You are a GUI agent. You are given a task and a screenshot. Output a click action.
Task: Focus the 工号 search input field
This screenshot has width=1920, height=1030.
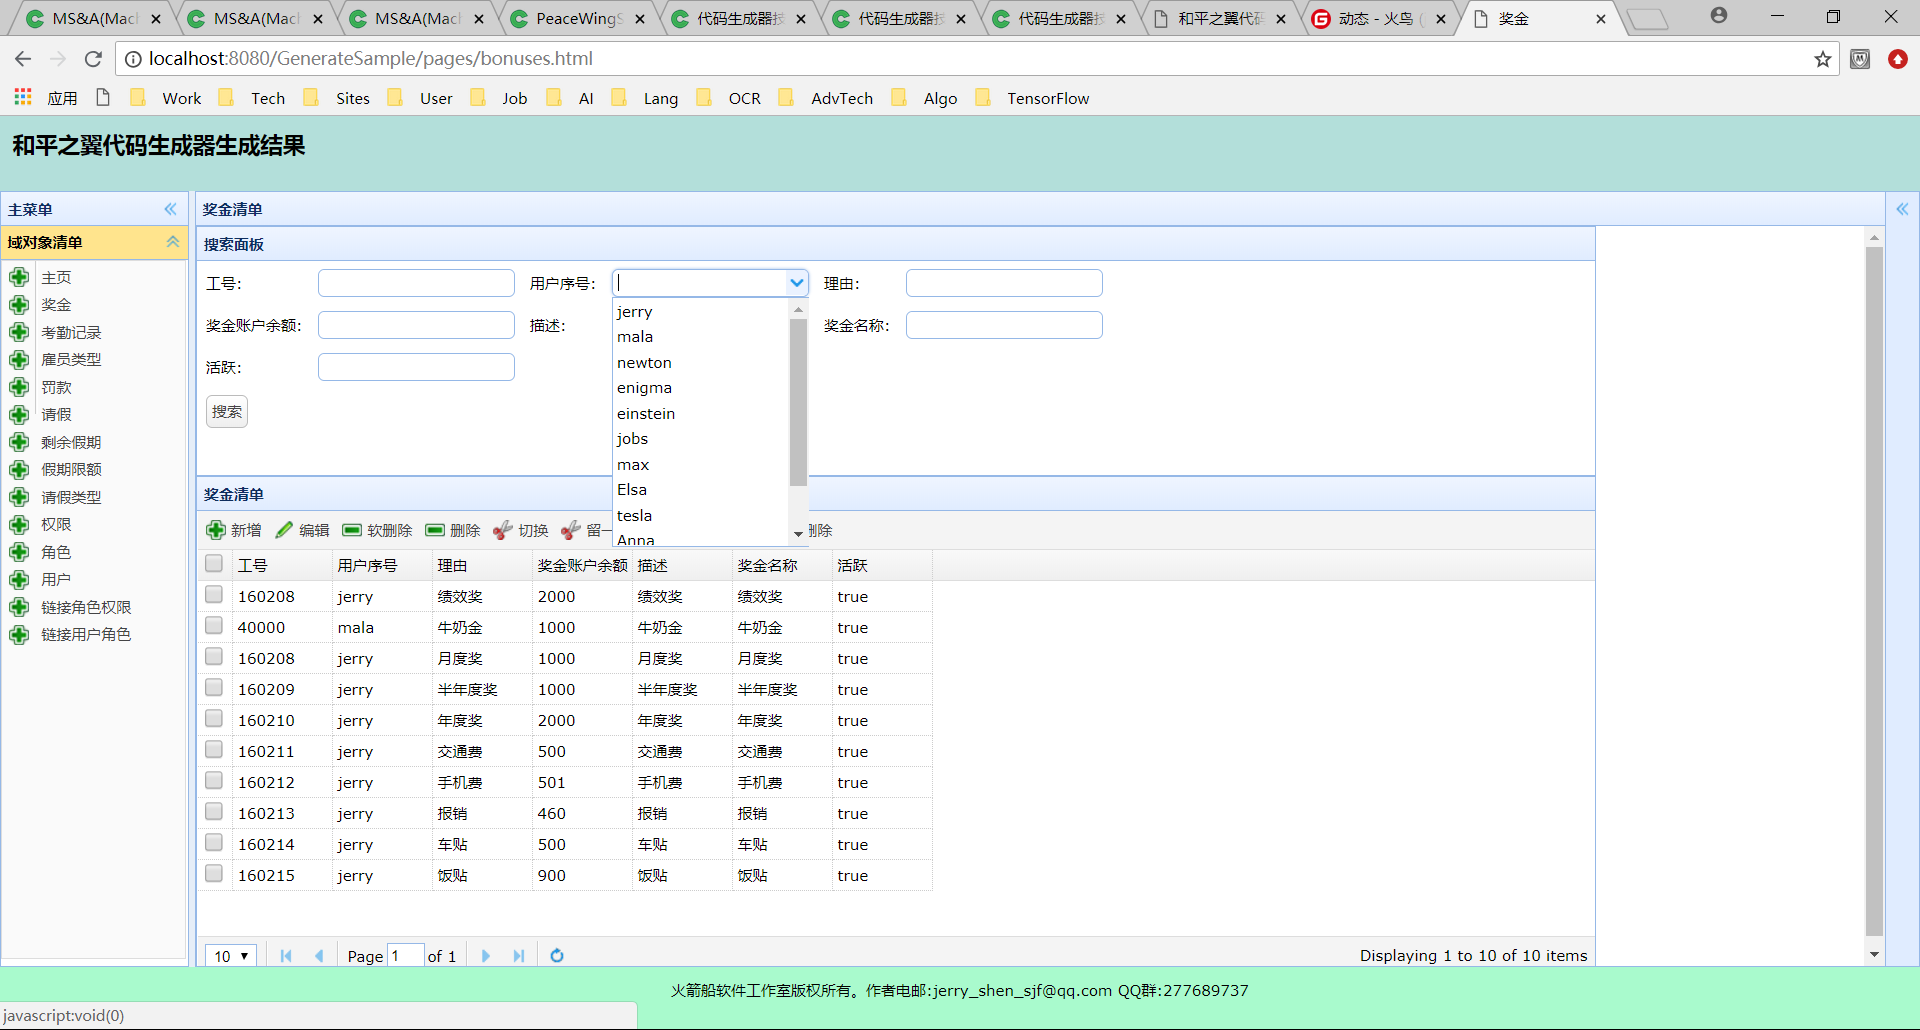416,283
